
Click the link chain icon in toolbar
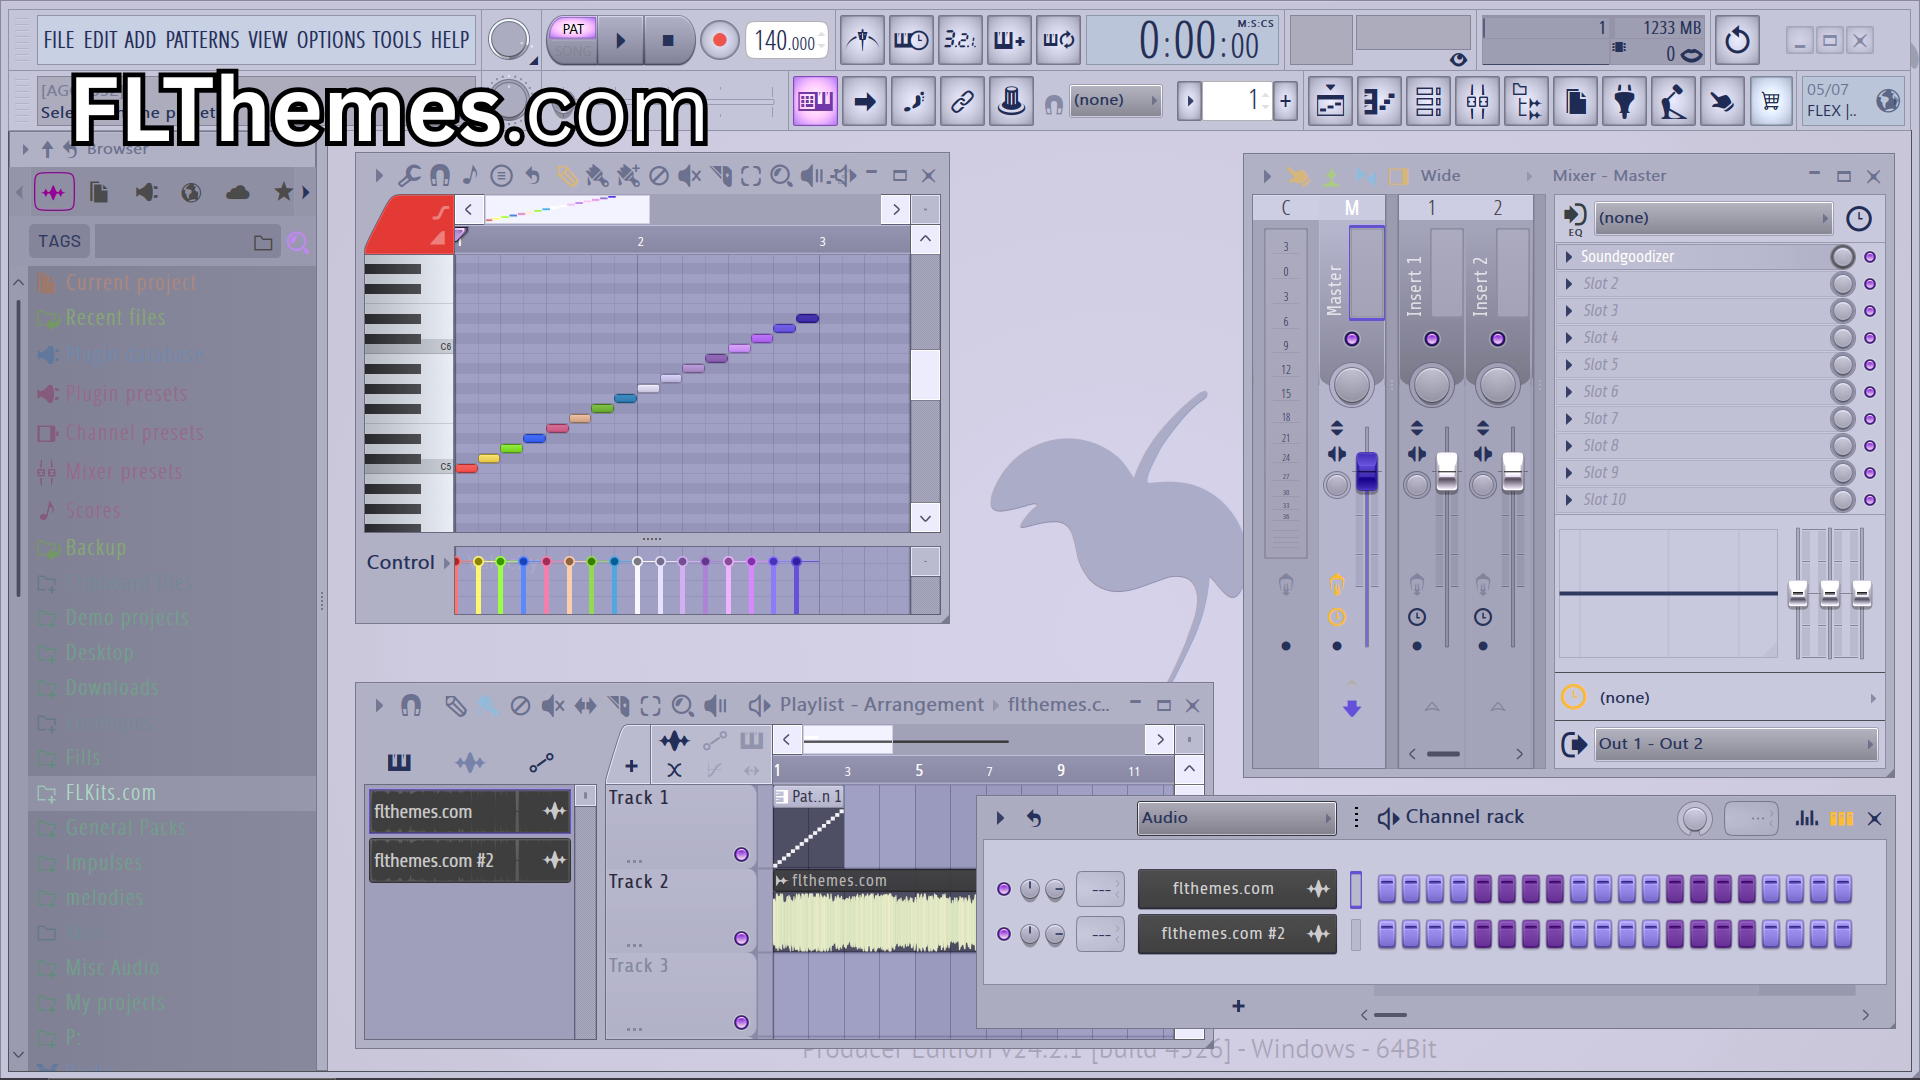pos(962,101)
